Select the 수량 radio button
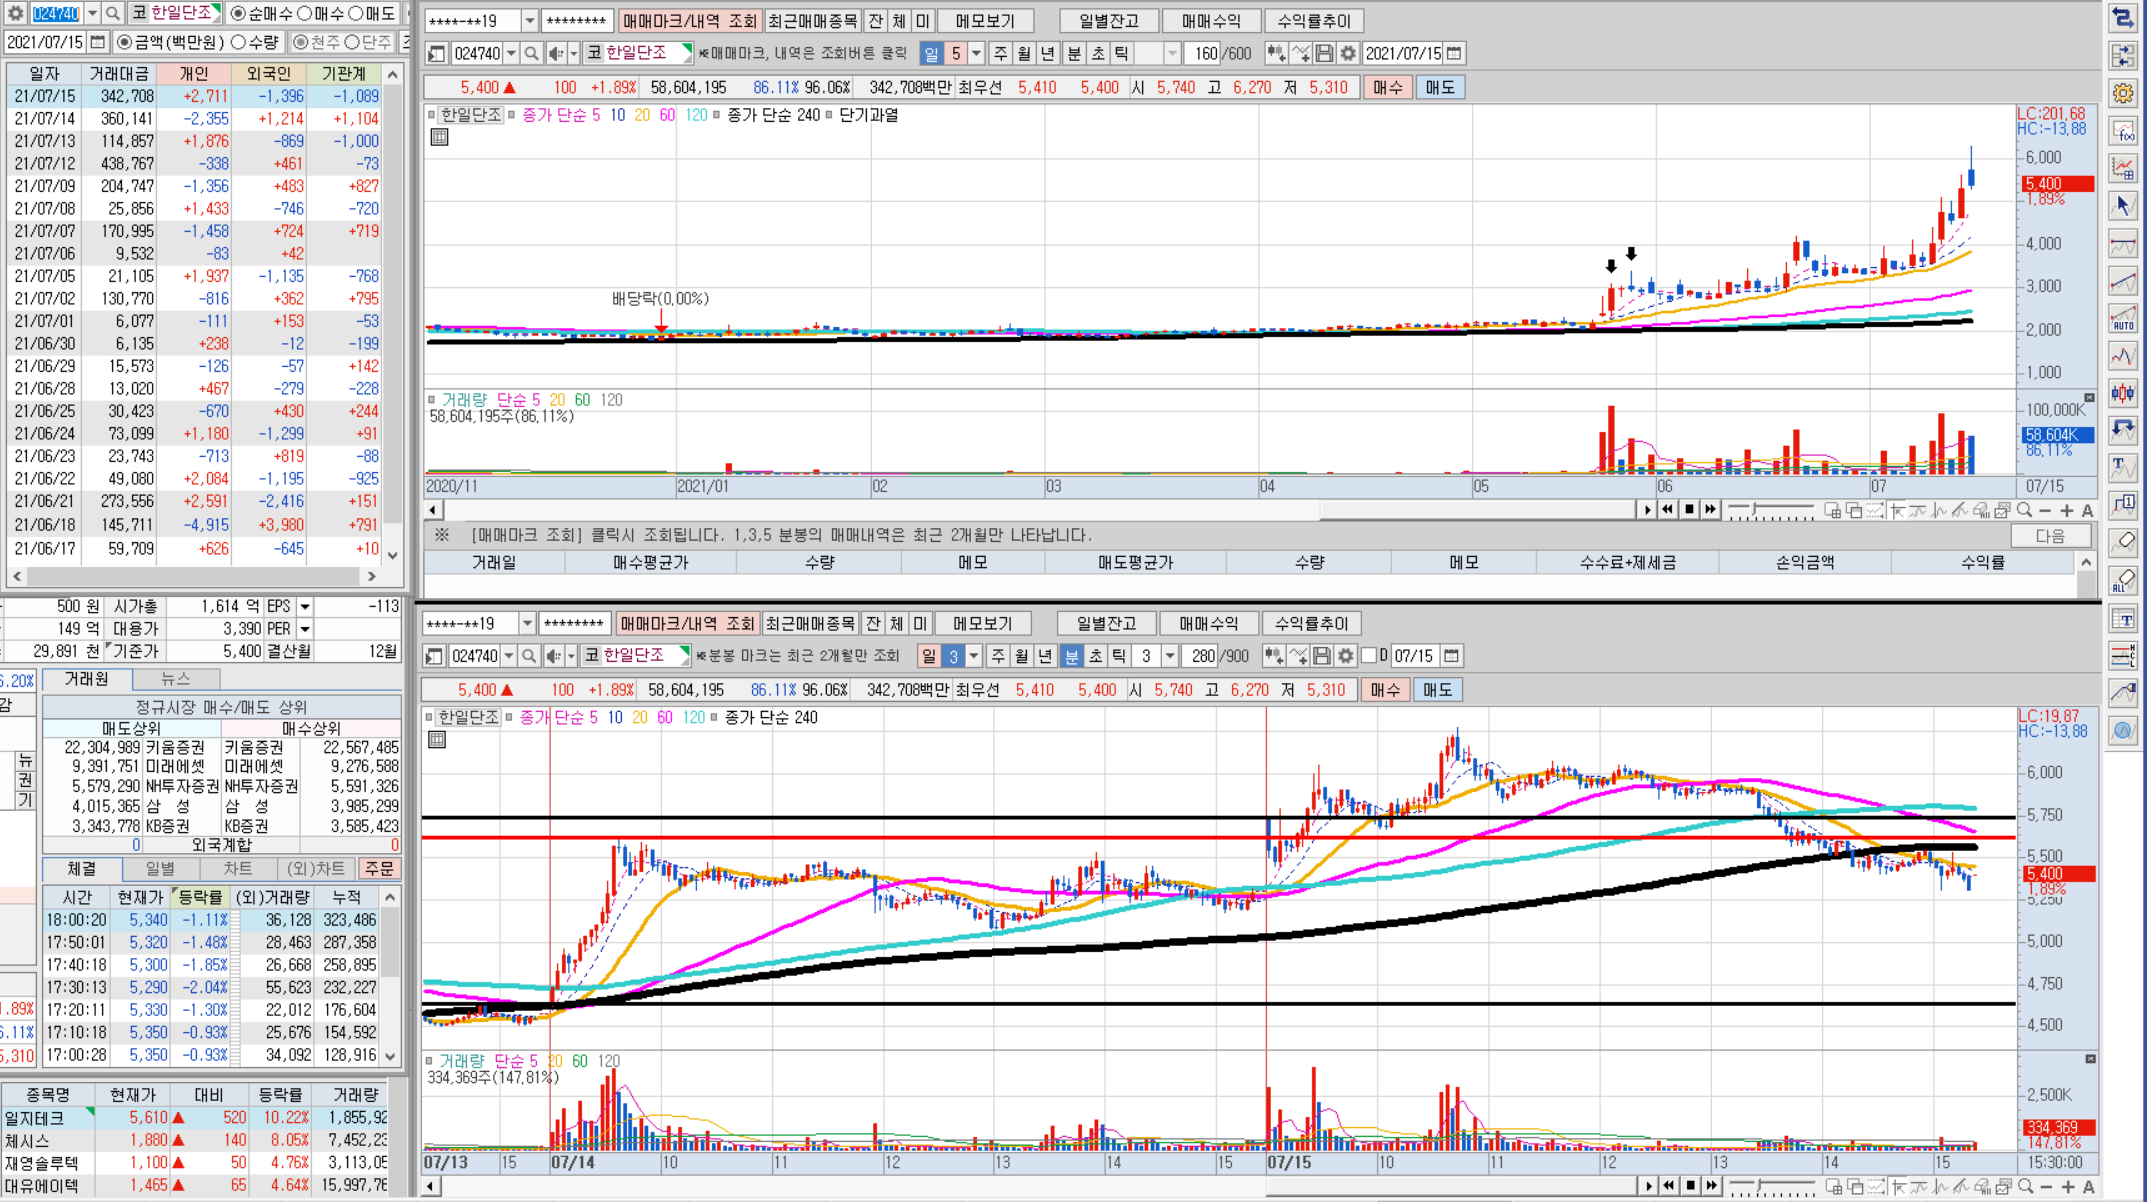Screen dimensions: 2147x1202 (238, 42)
